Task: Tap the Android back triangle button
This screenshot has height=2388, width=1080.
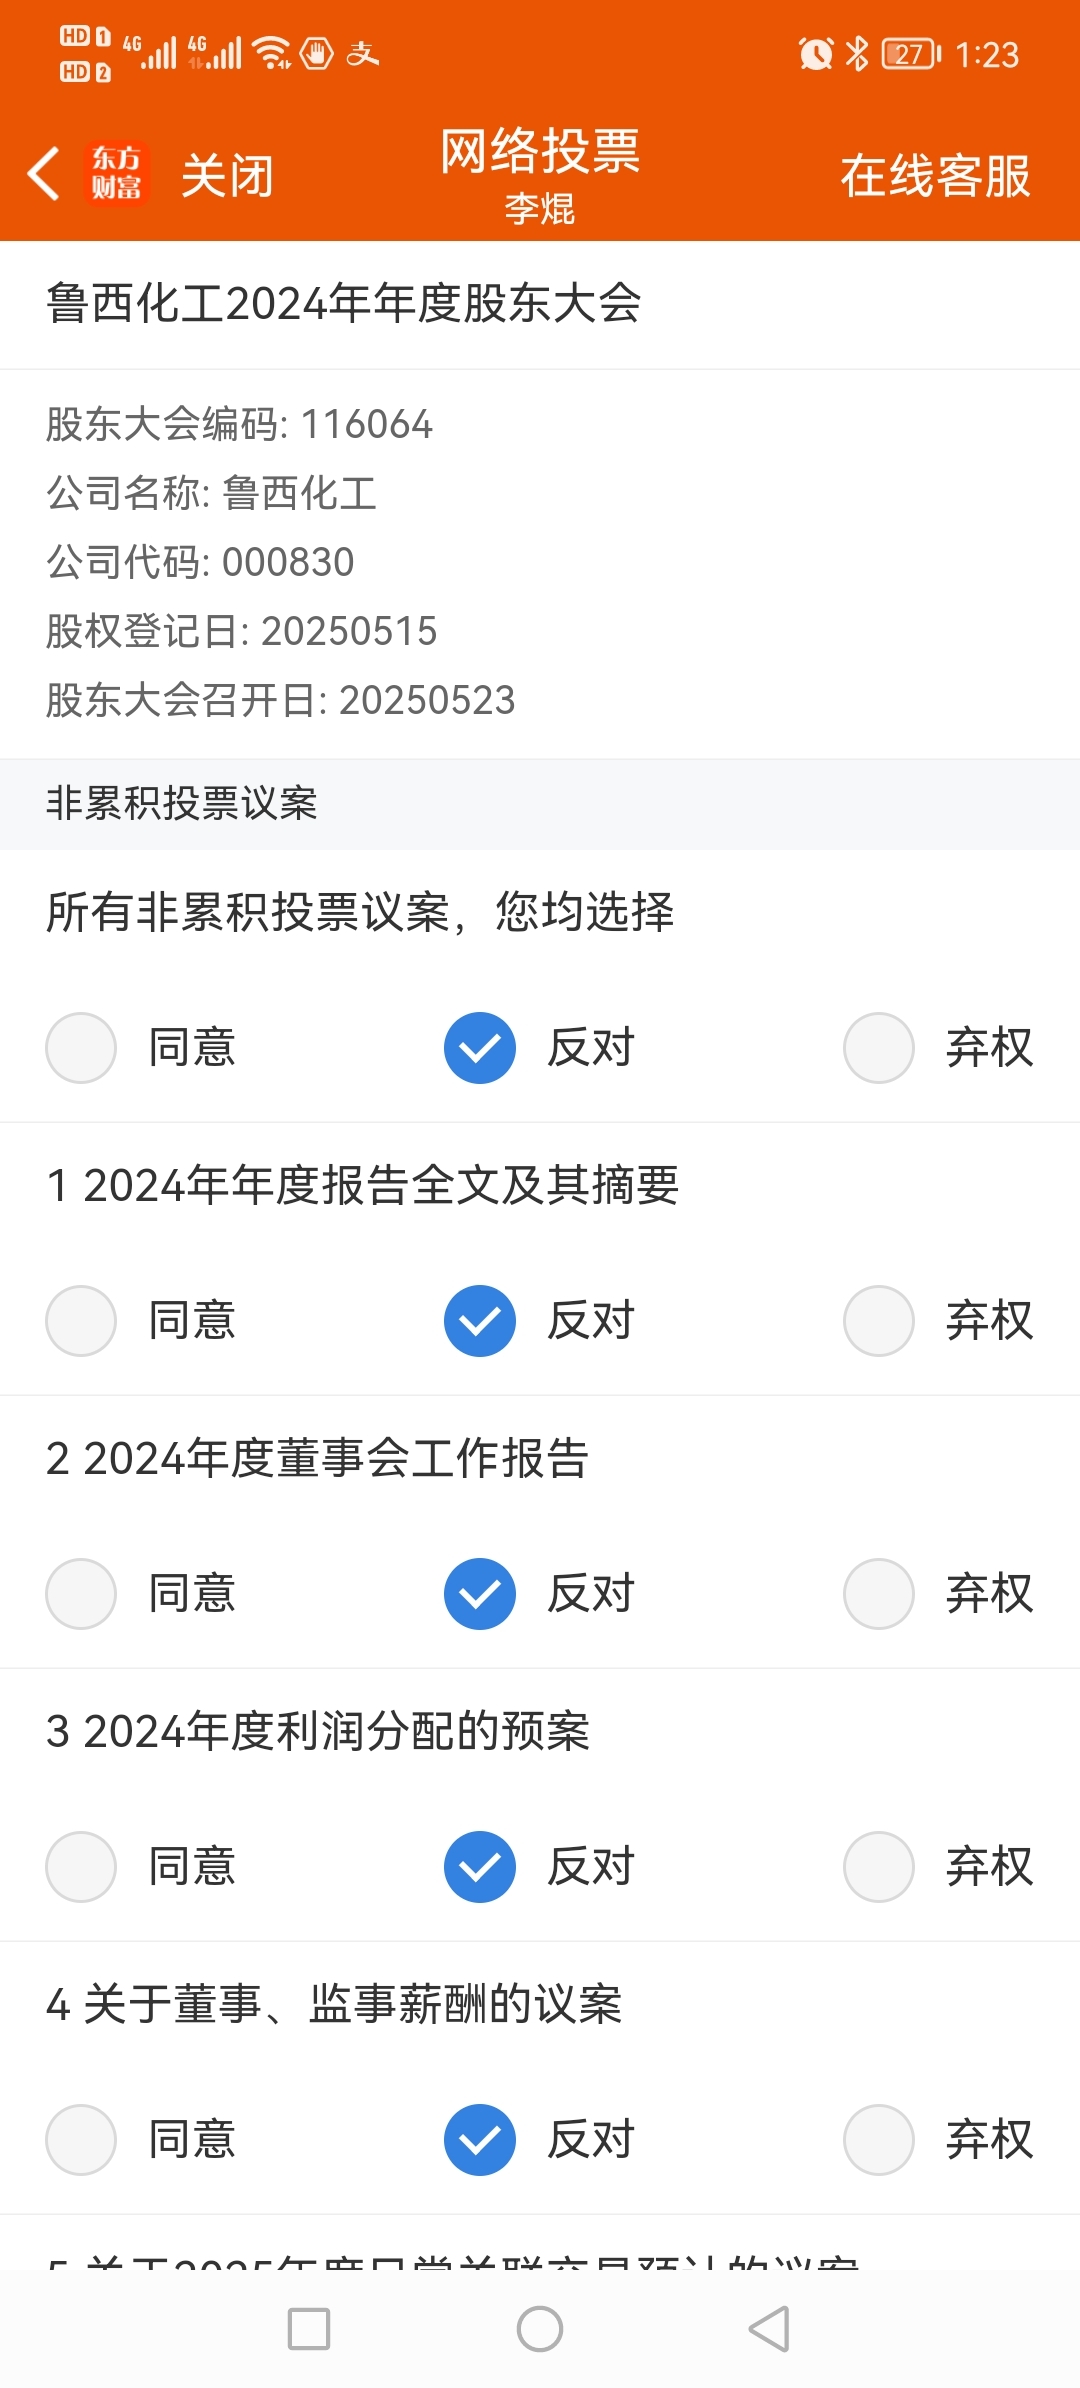Action: pos(770,2329)
